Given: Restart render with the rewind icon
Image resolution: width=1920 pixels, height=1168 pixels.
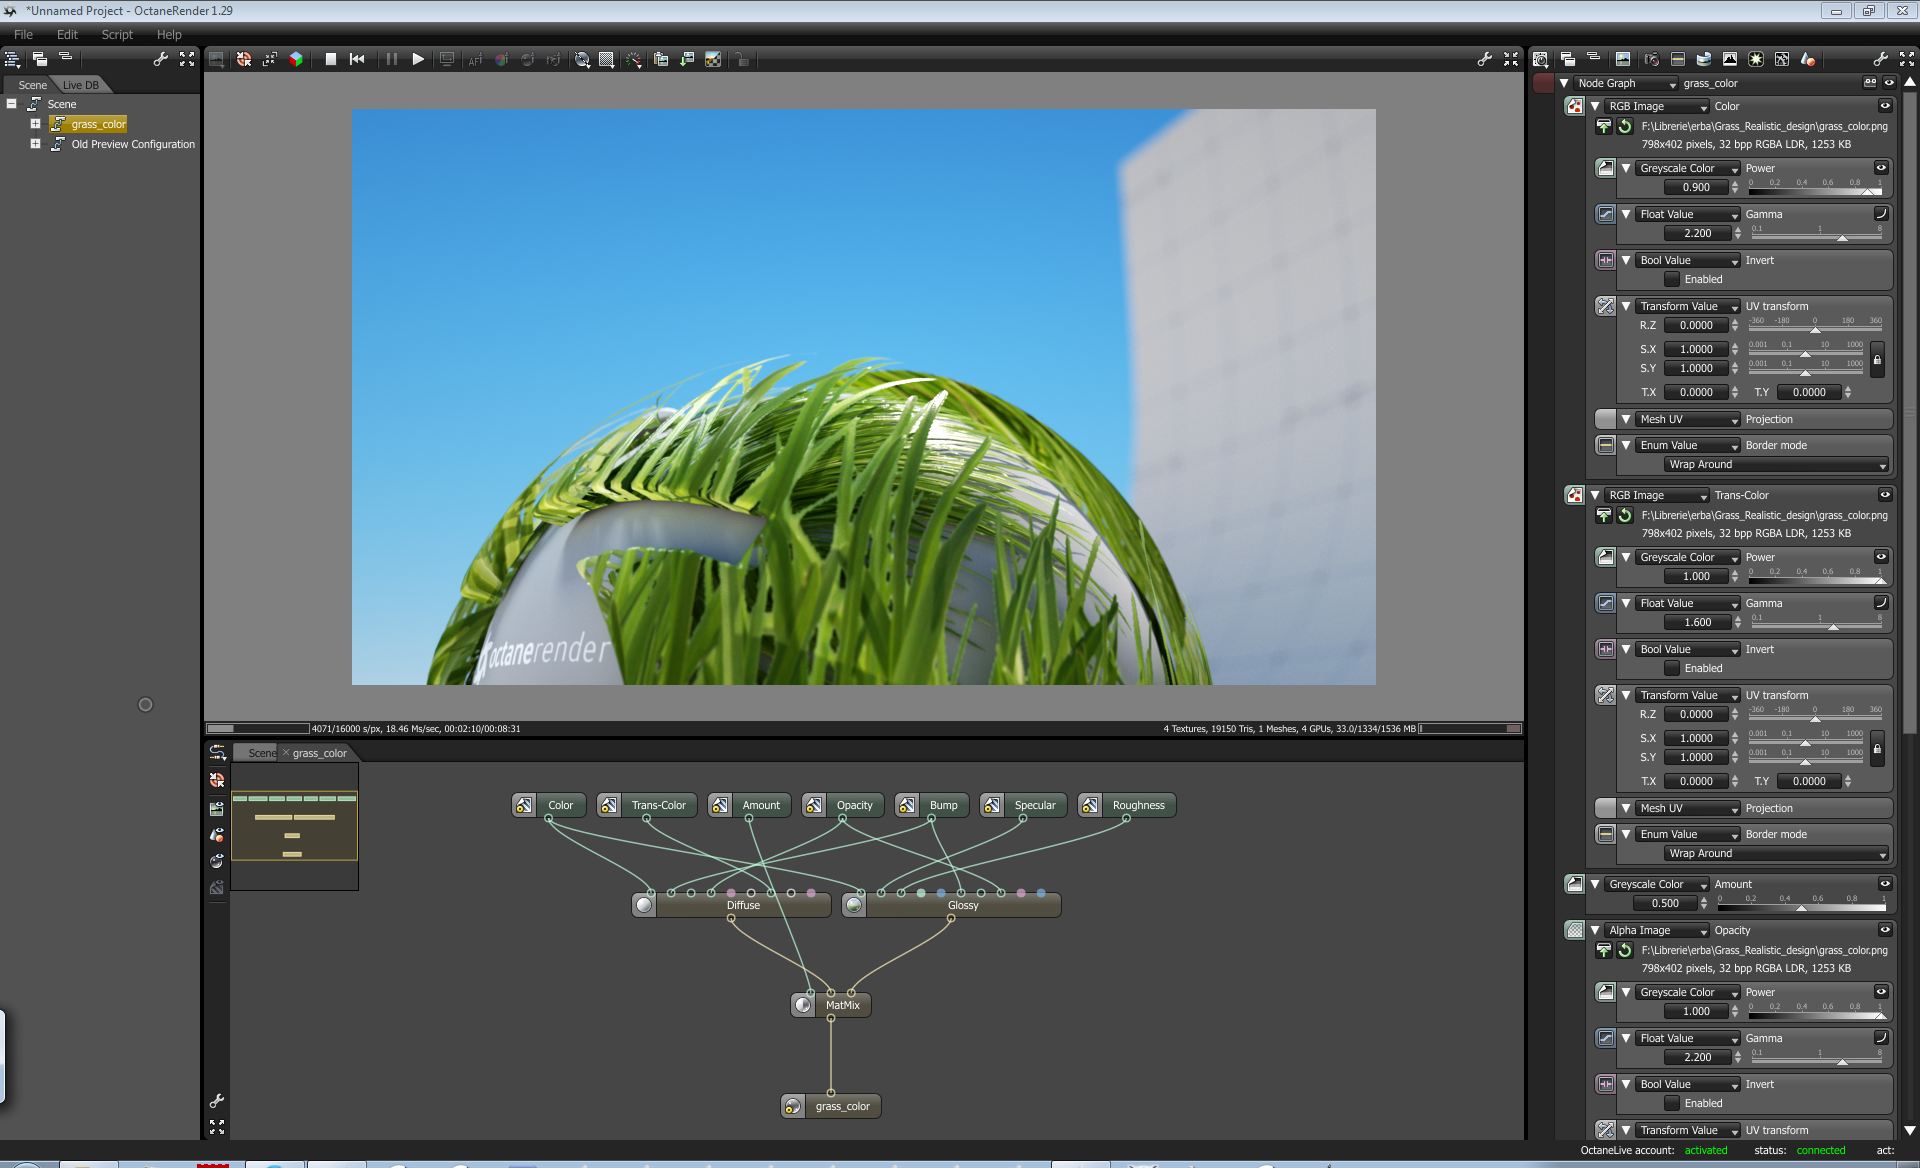Looking at the screenshot, I should [357, 60].
